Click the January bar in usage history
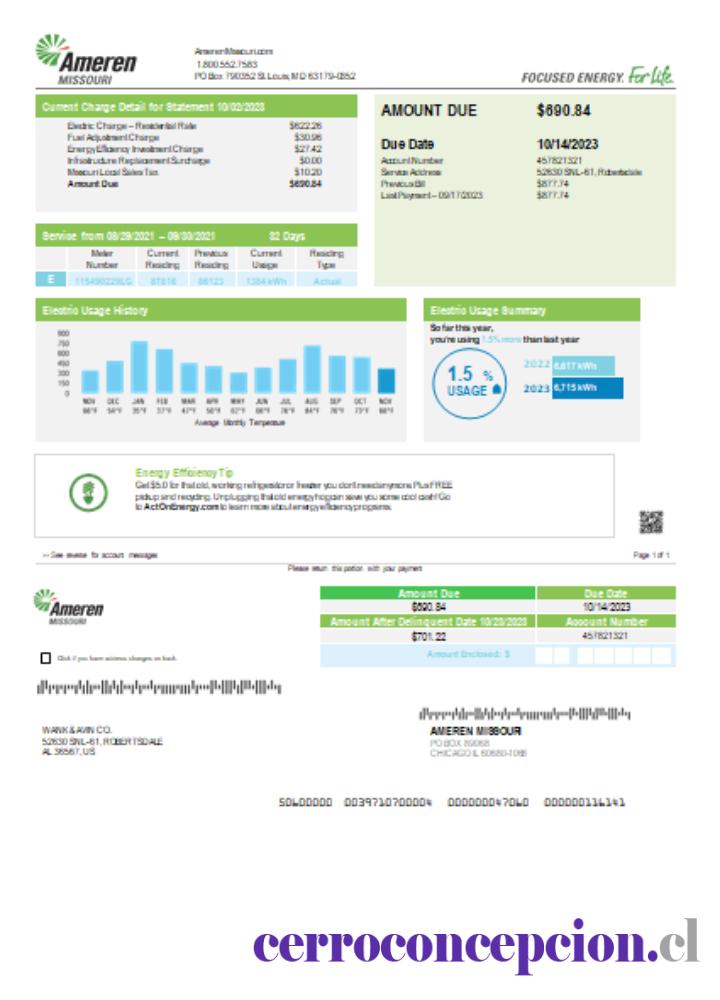 (x=139, y=367)
